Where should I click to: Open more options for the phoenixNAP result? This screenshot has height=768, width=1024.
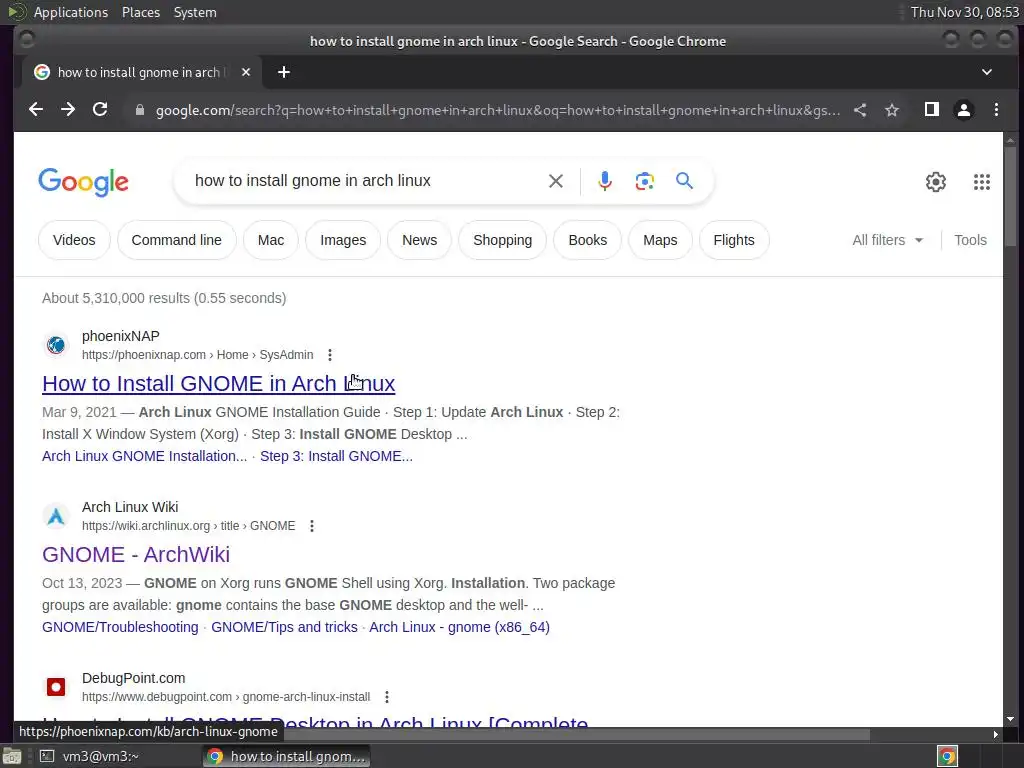pos(330,355)
